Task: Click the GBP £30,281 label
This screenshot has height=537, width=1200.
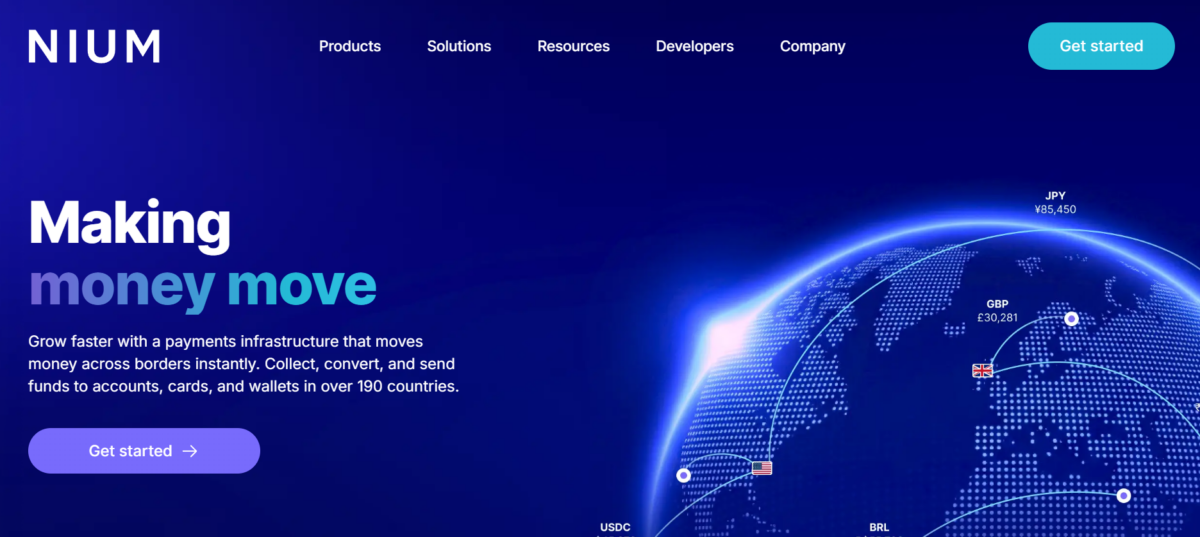Action: pyautogui.click(x=997, y=311)
